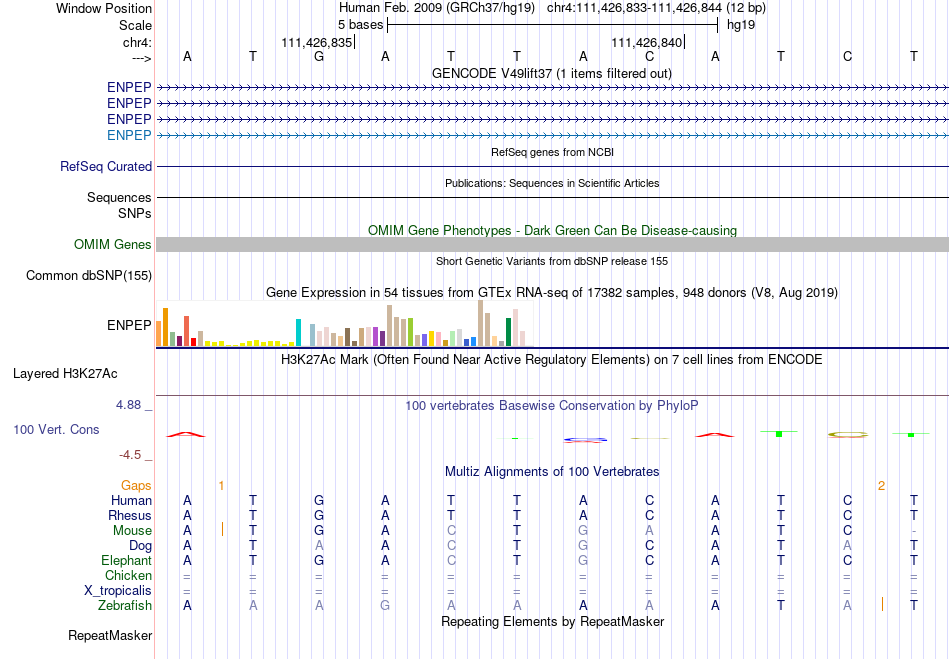Open the GENCODE V49lift37 track title
The height and width of the screenshot is (659, 950).
(x=552, y=73)
